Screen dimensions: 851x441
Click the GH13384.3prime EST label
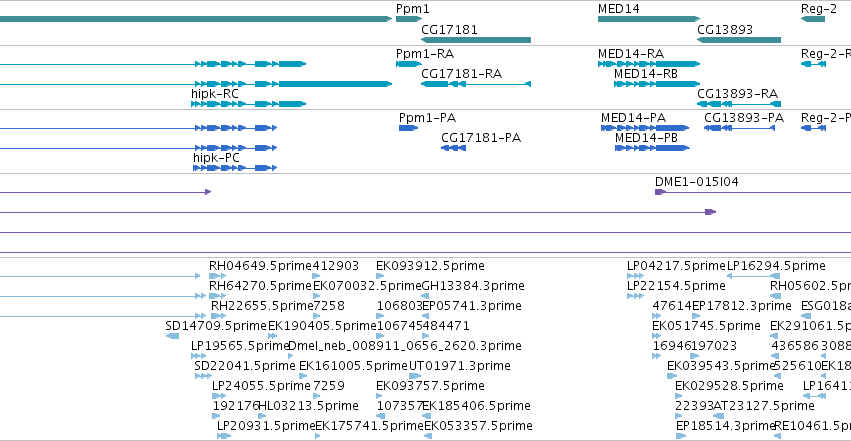(473, 286)
